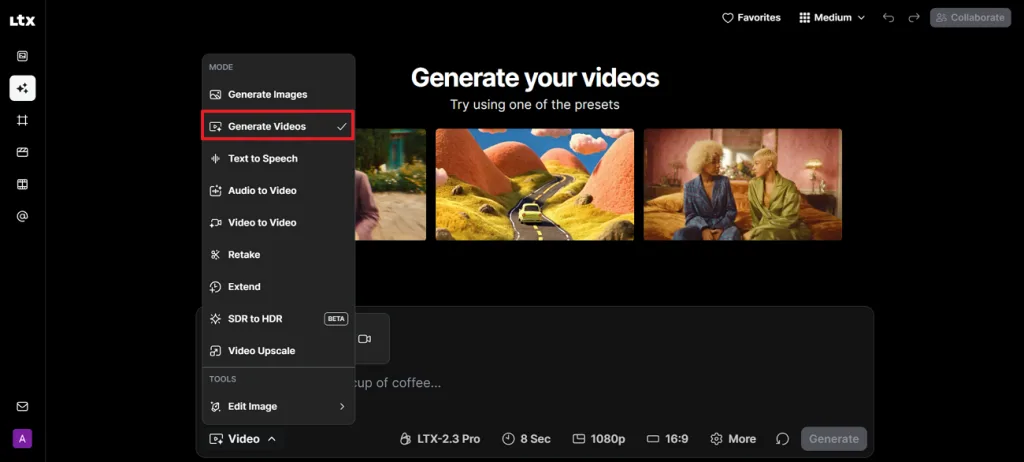Select Audio to Video mode

278,191
